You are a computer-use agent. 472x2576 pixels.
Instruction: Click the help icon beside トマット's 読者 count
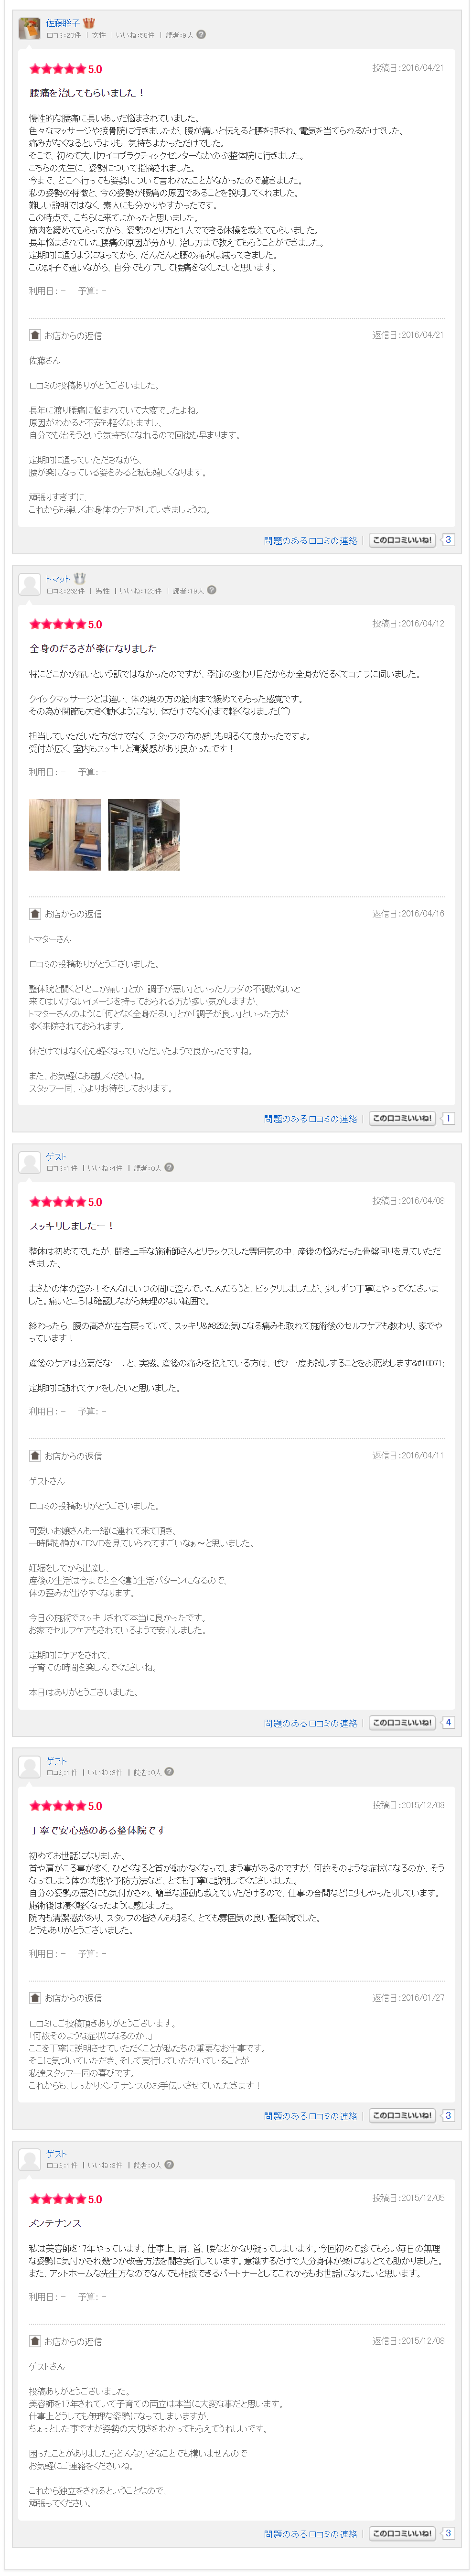click(211, 590)
